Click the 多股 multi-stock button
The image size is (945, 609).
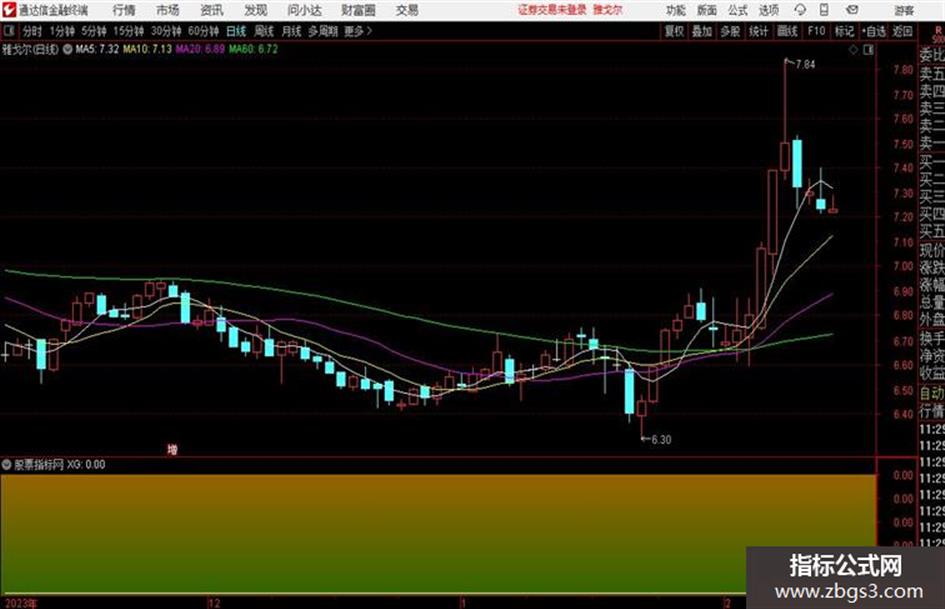730,31
